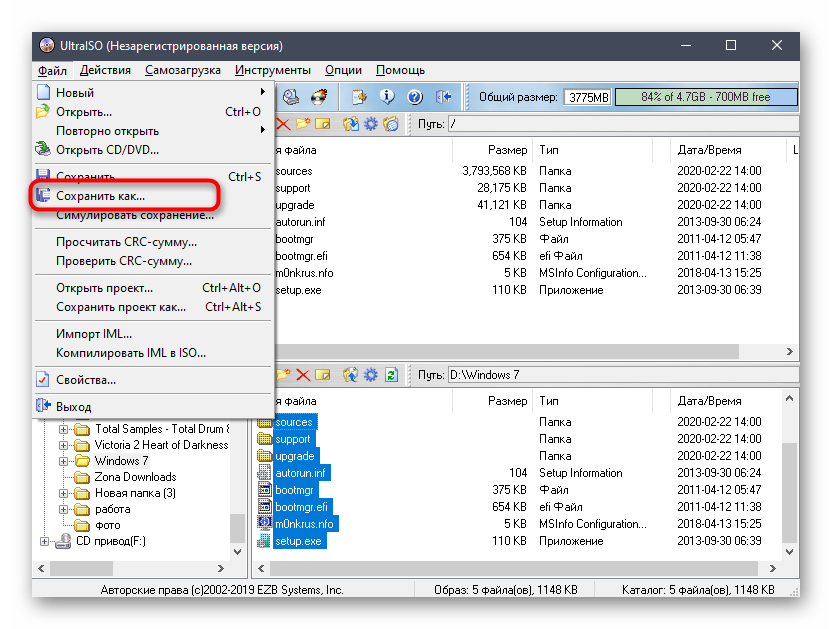
Task: Click the gear settings icon in upper pane
Action: 371,124
